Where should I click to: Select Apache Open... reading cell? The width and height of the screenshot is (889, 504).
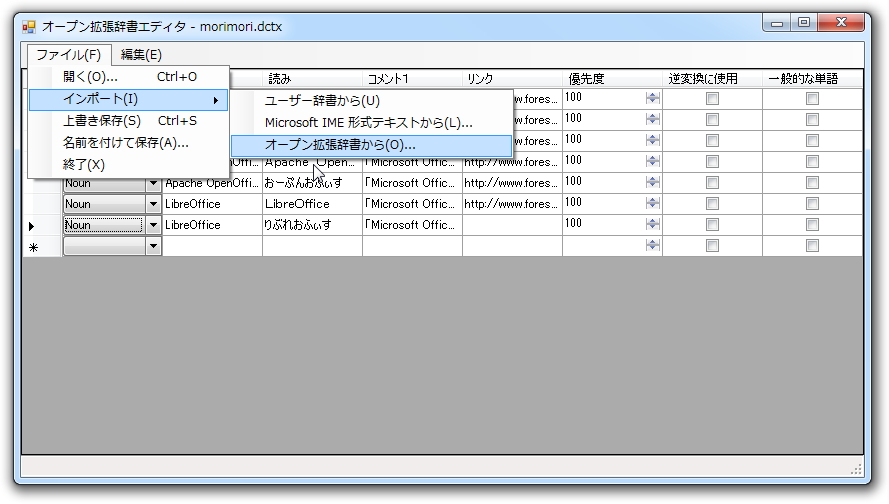click(312, 164)
